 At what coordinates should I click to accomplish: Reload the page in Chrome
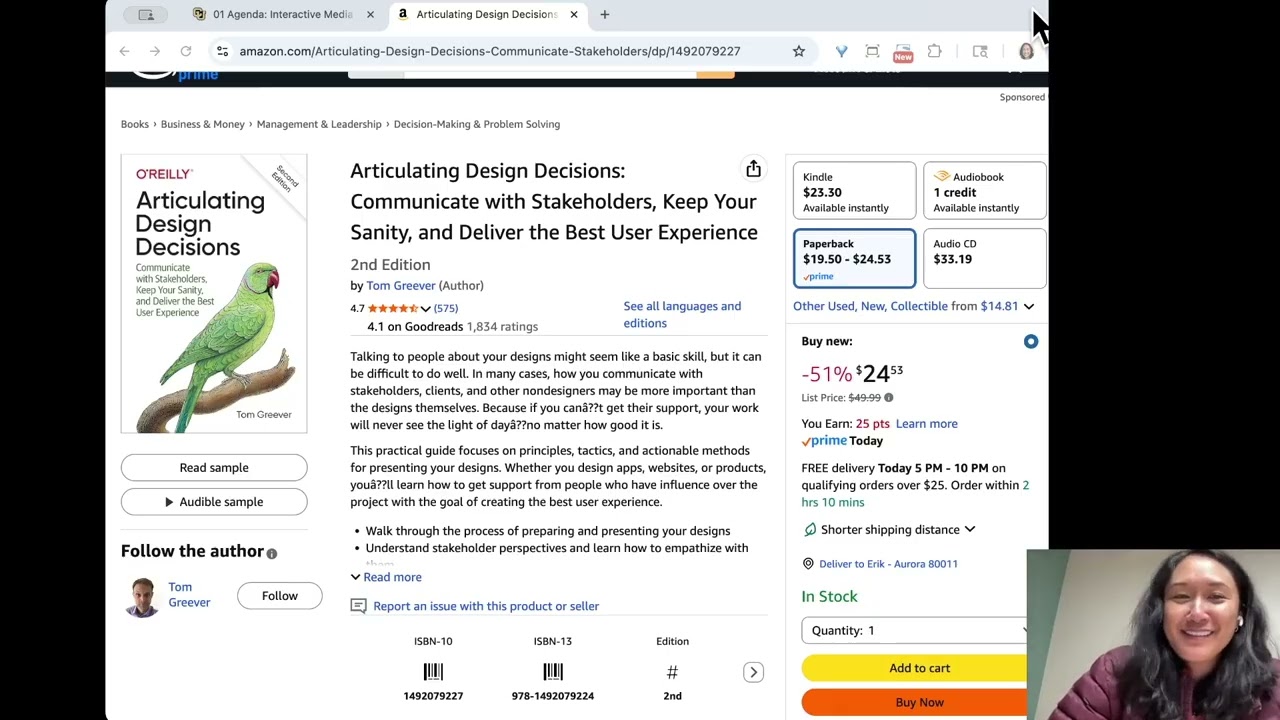[x=186, y=51]
